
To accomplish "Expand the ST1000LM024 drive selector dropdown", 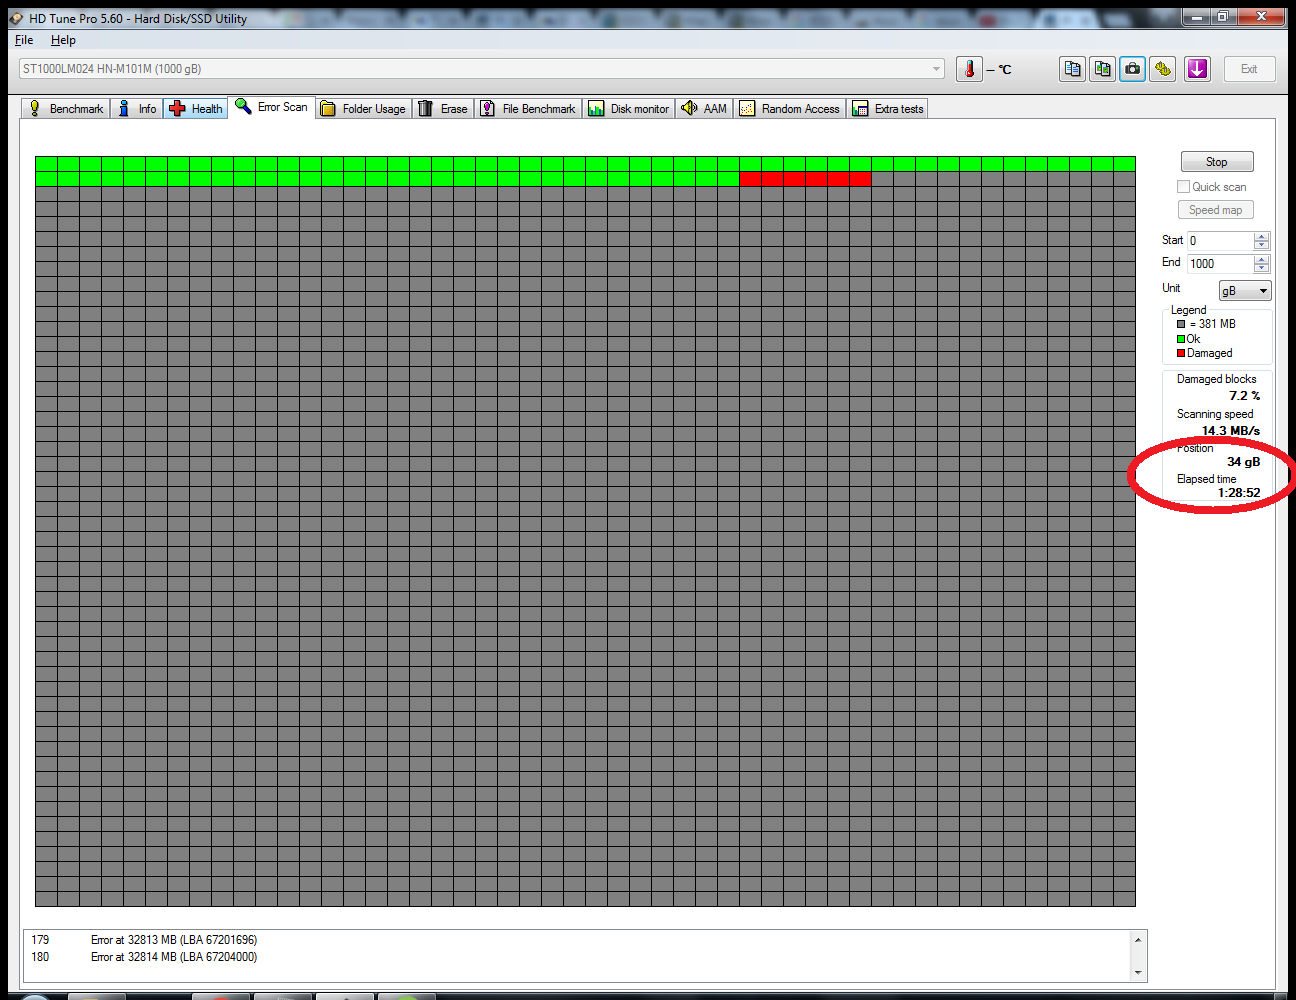I will point(936,69).
